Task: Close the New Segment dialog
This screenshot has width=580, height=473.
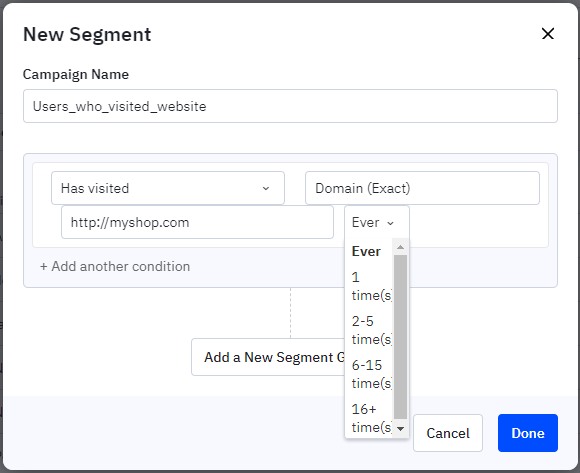Action: [x=547, y=34]
